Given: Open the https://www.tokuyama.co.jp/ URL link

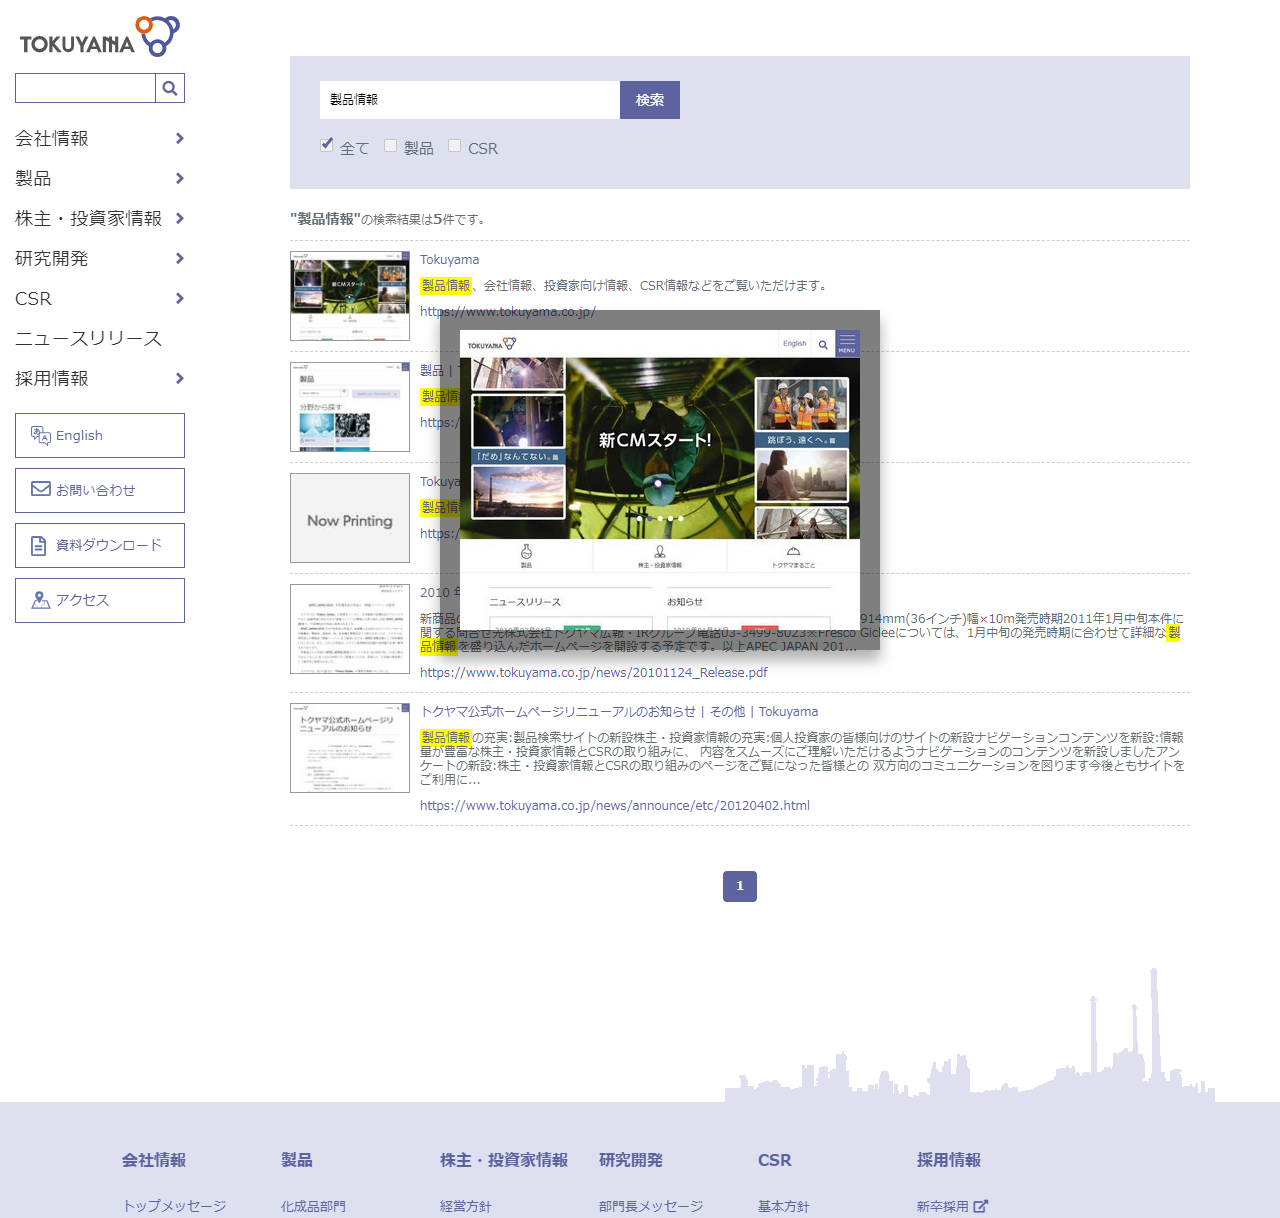Looking at the screenshot, I should (508, 311).
